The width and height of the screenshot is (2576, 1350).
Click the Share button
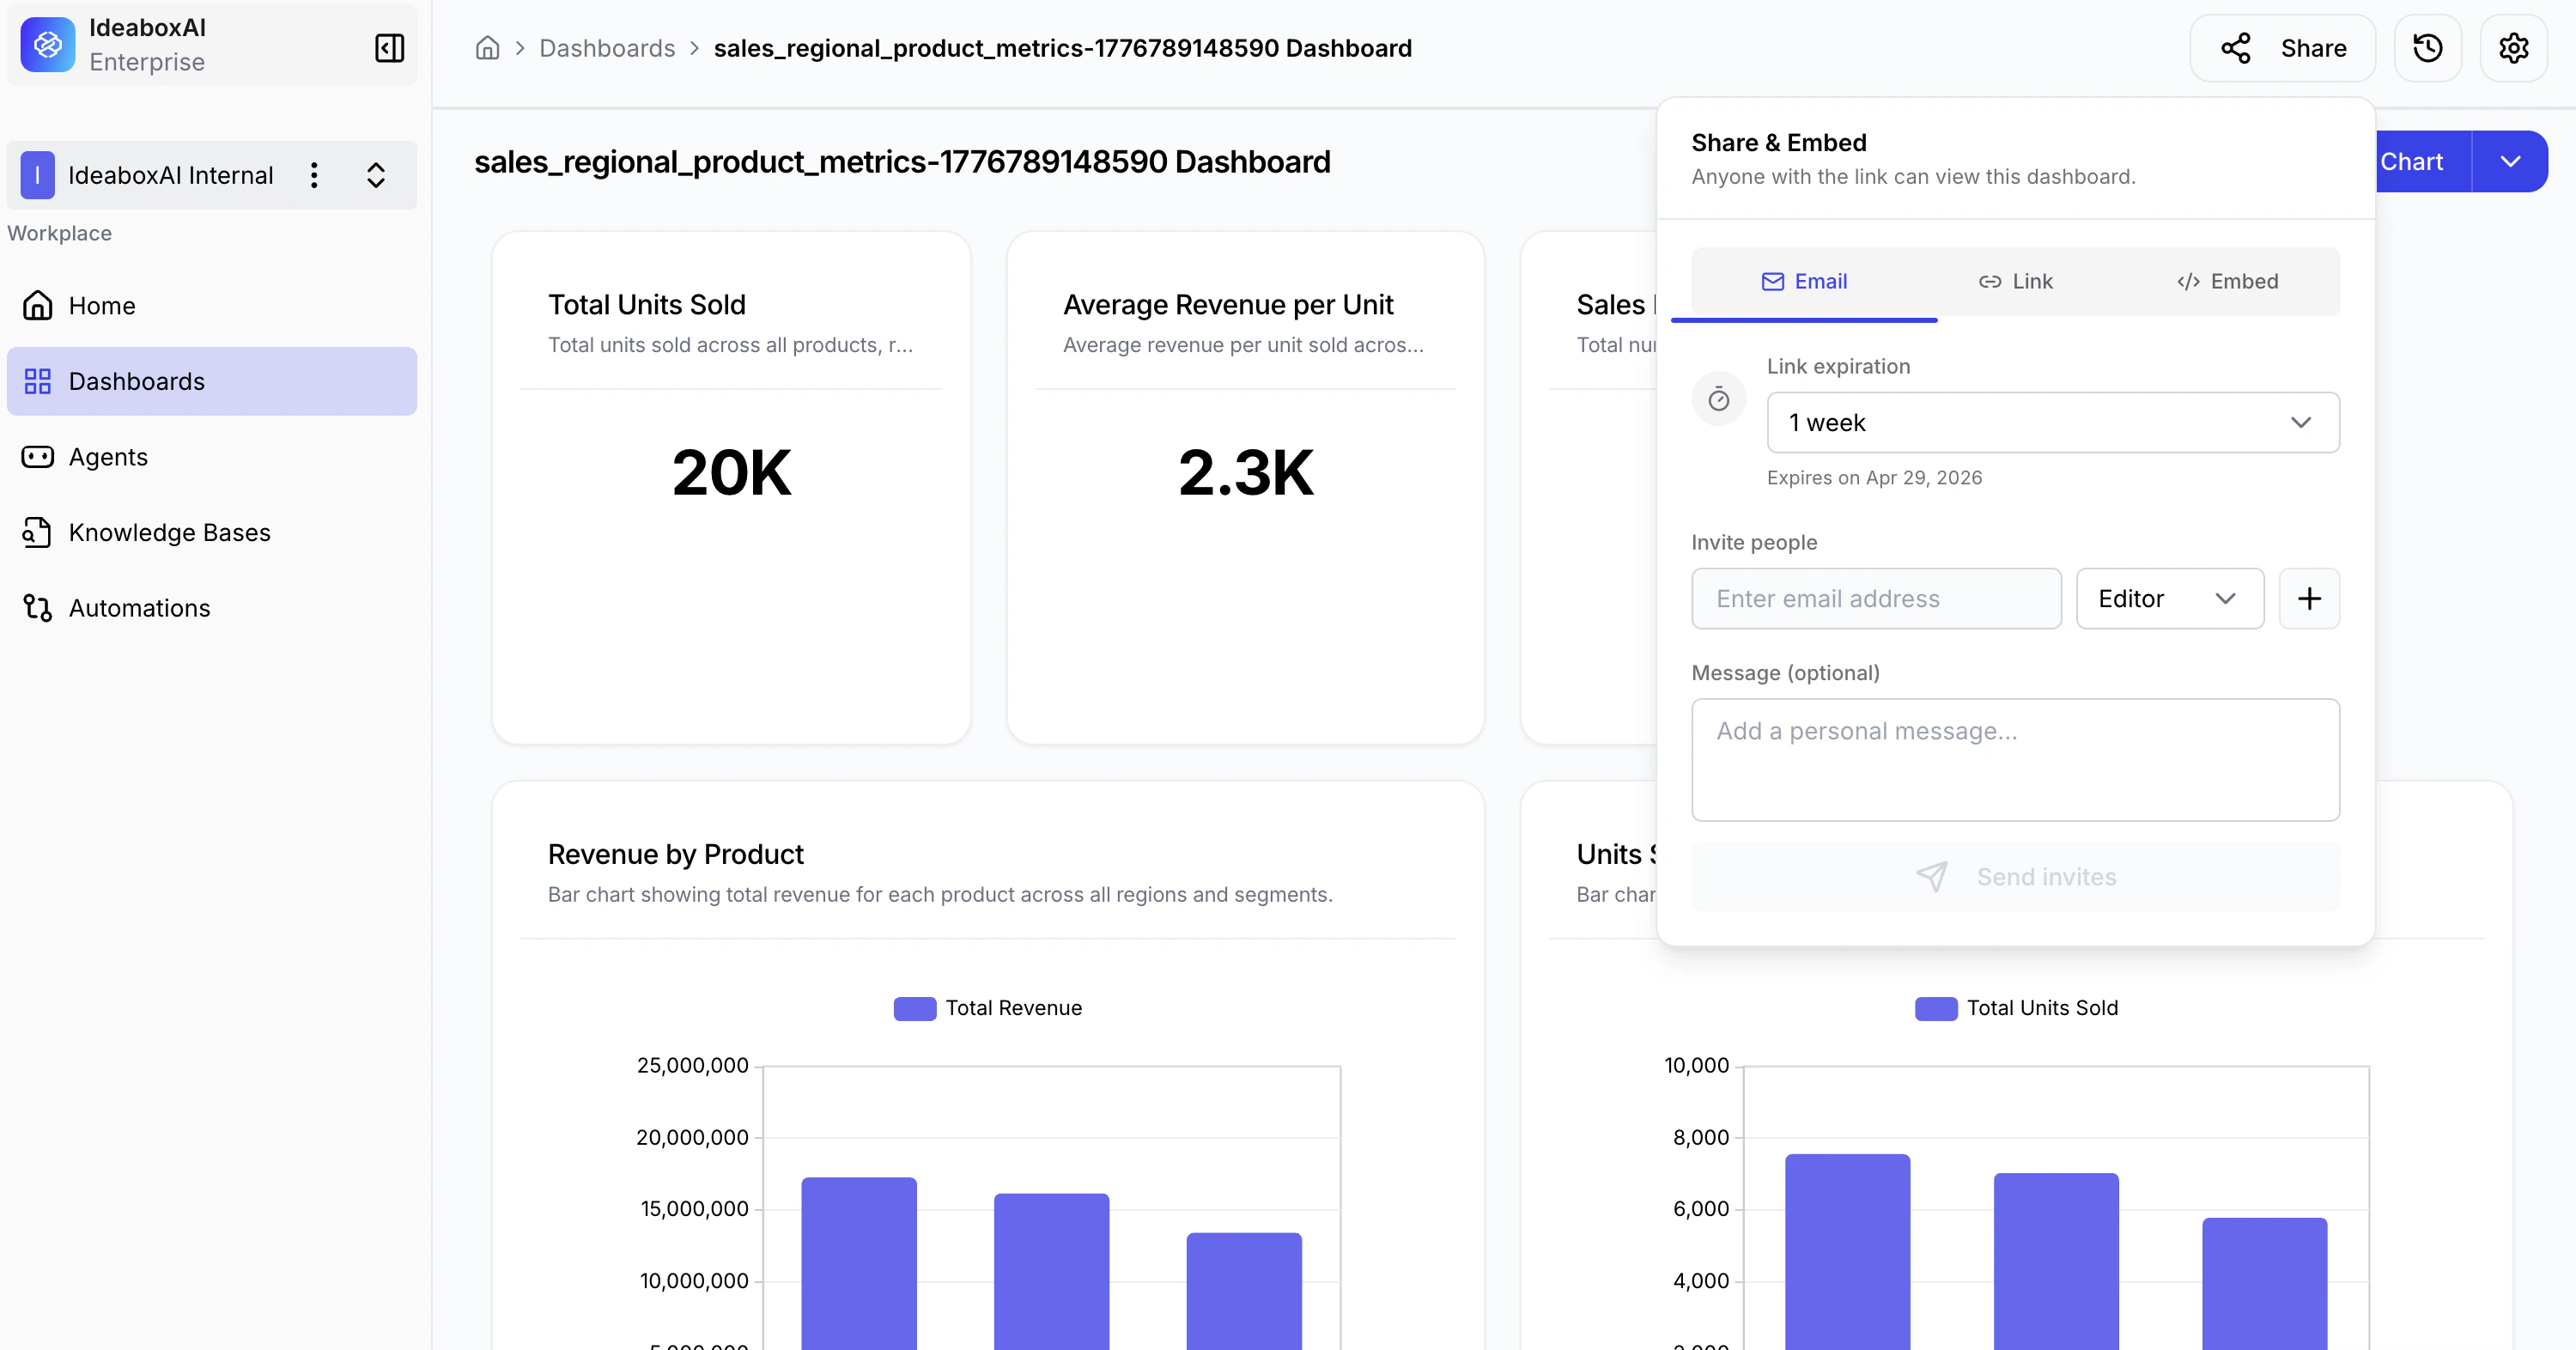[2282, 48]
